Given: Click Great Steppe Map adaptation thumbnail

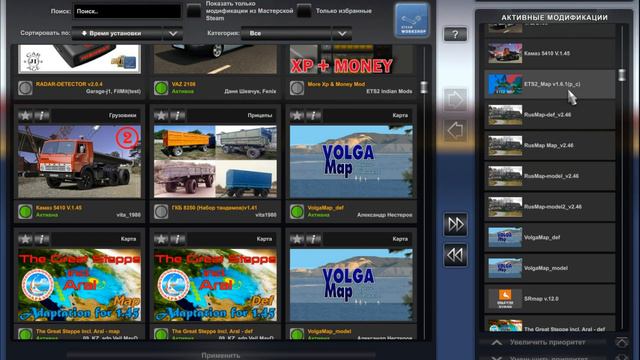Looking at the screenshot, I should 79,285.
